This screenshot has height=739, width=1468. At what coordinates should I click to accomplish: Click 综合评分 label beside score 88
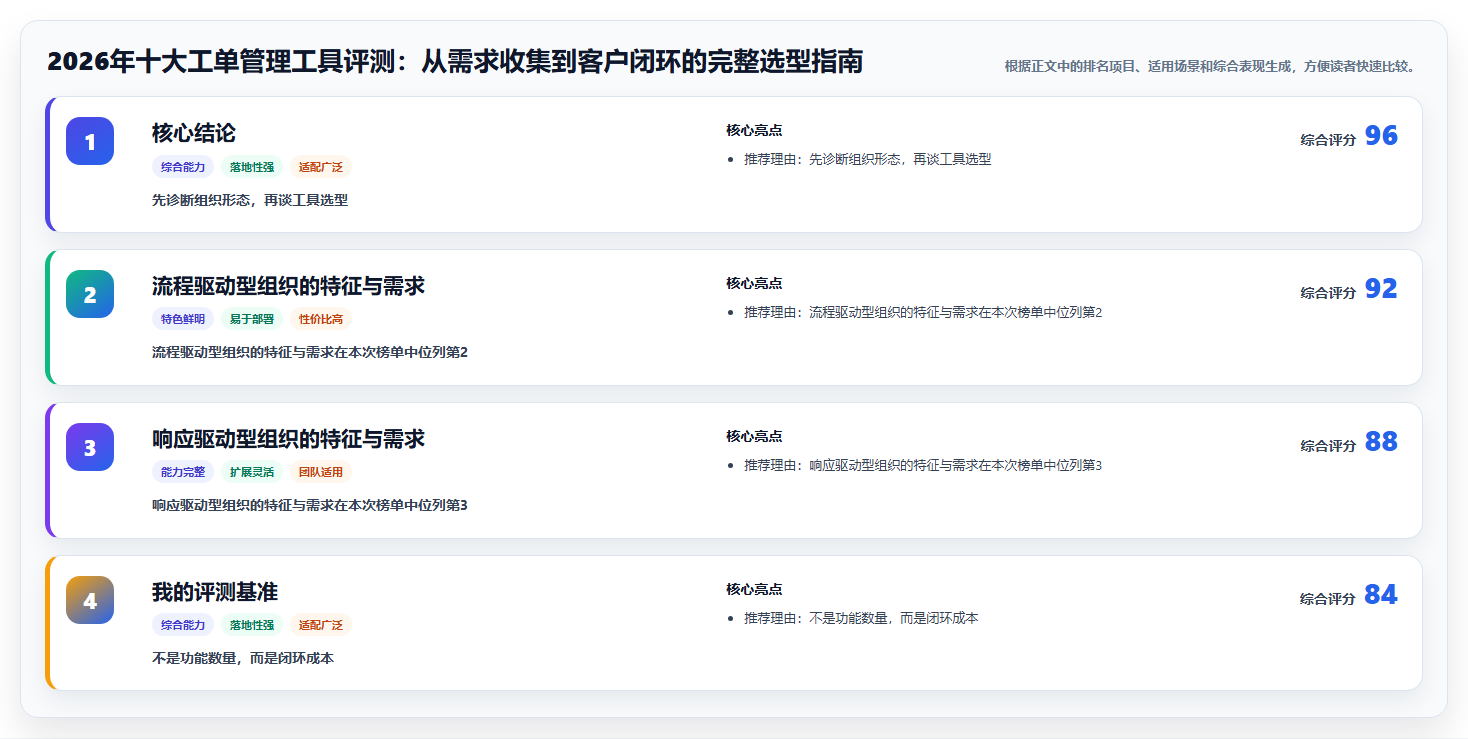coord(1328,446)
